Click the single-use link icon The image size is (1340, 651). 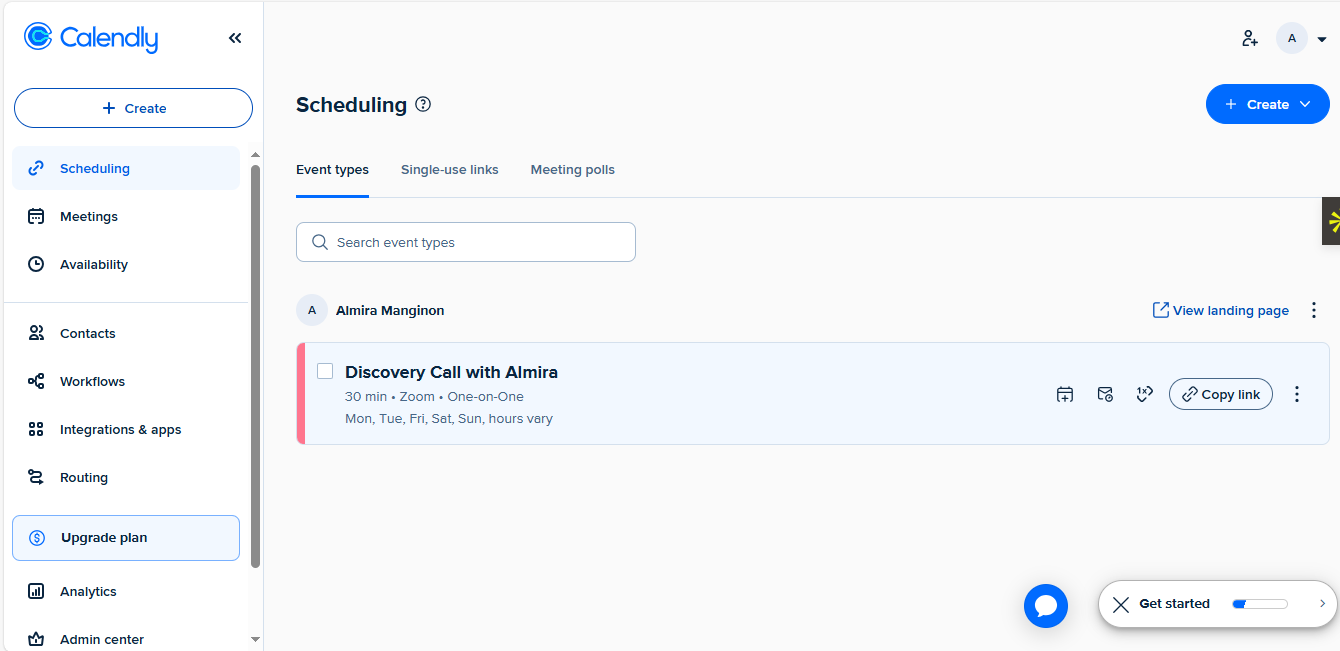click(1145, 394)
